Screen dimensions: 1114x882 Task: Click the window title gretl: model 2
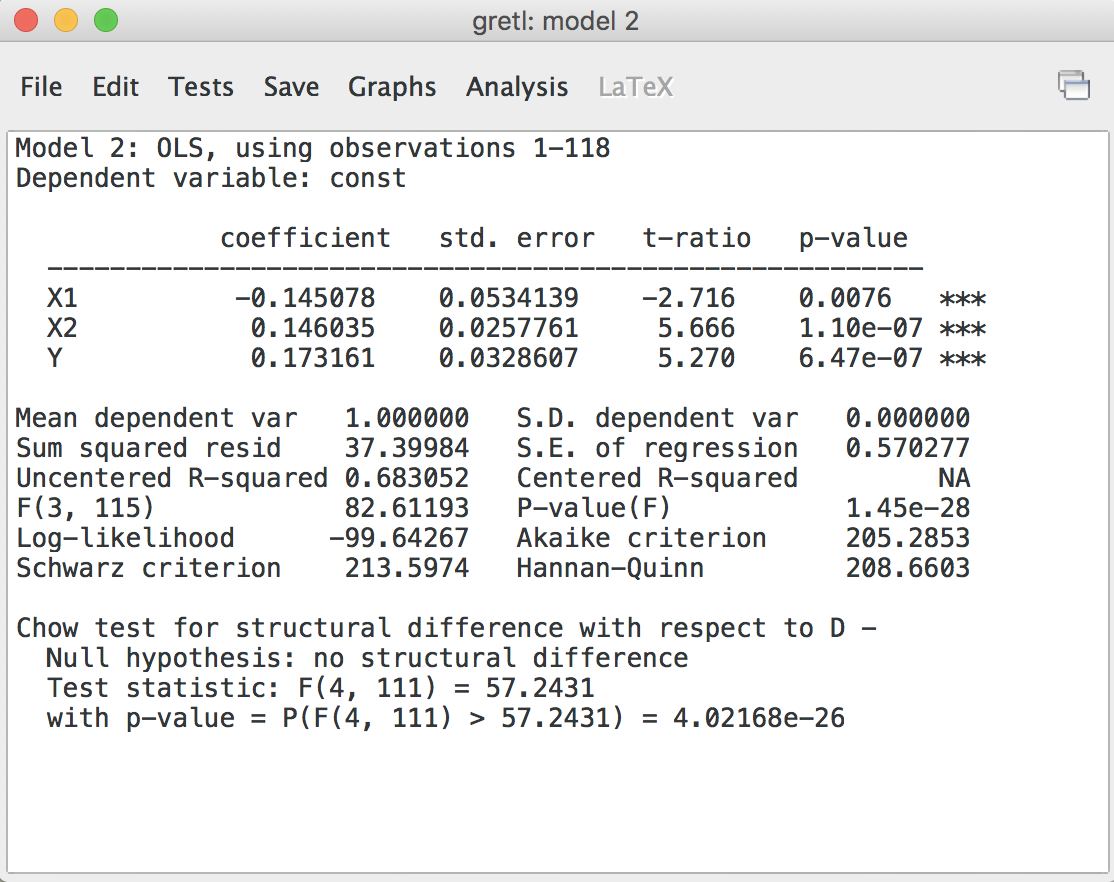point(557,19)
